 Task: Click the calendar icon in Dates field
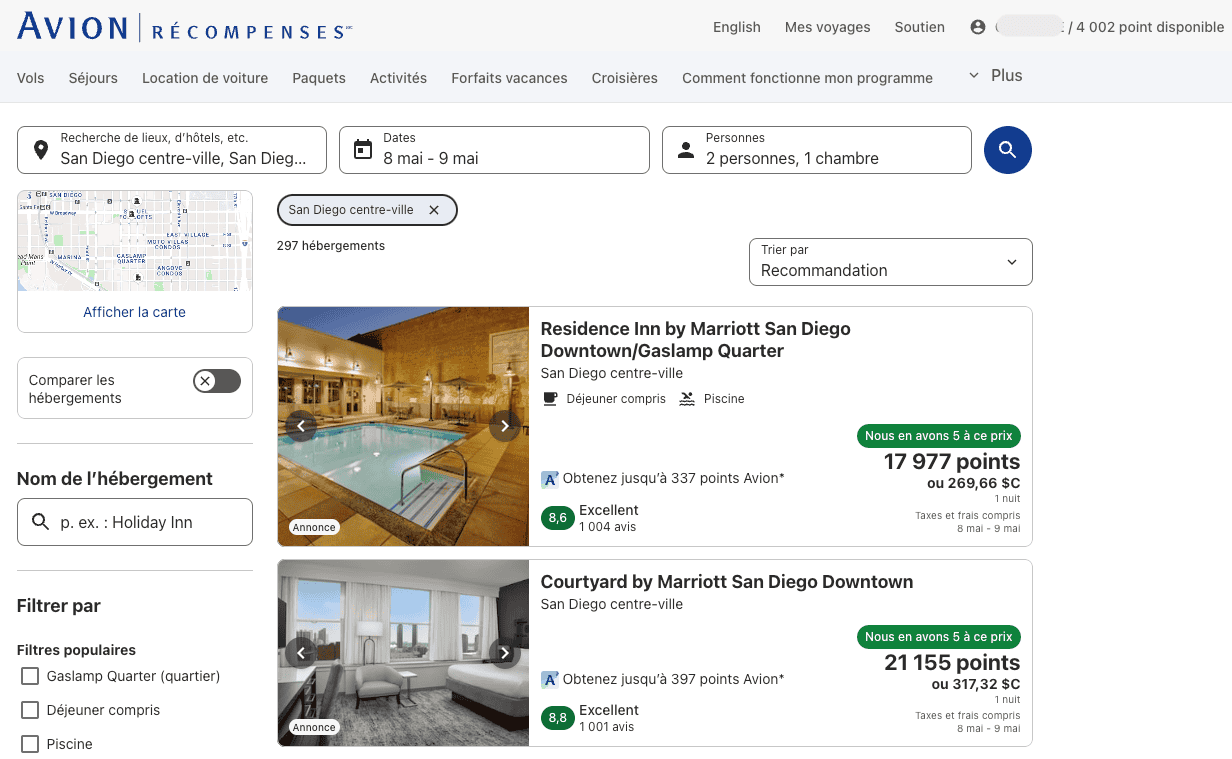point(363,150)
